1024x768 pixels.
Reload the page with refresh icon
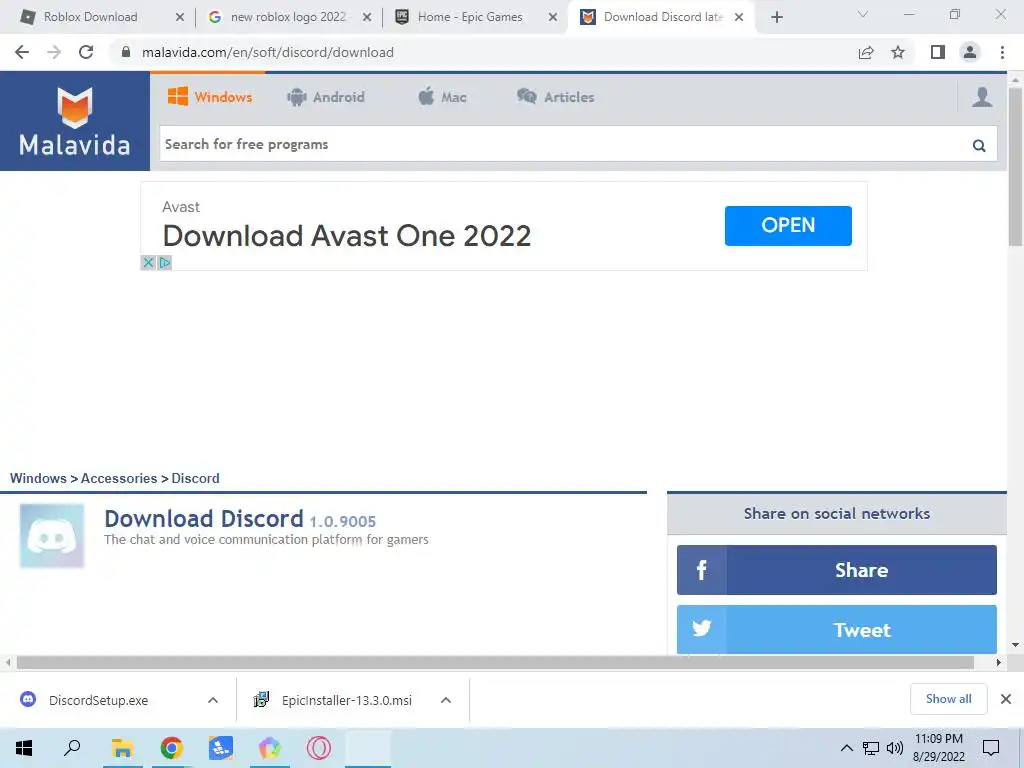click(86, 52)
